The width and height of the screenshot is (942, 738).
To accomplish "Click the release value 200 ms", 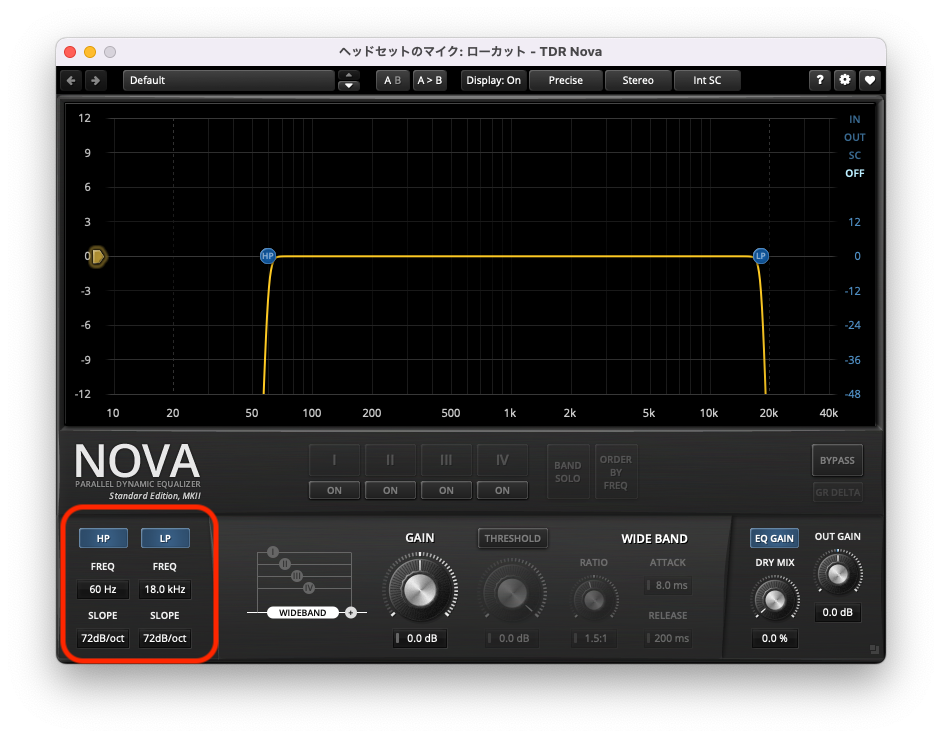I will [667, 638].
